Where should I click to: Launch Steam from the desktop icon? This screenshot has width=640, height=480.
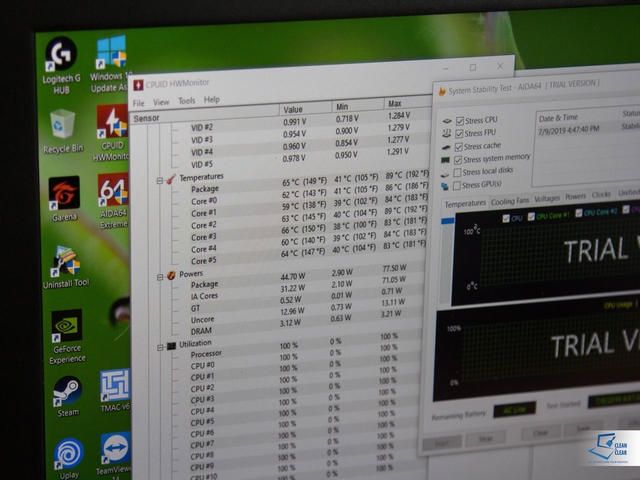click(x=67, y=392)
